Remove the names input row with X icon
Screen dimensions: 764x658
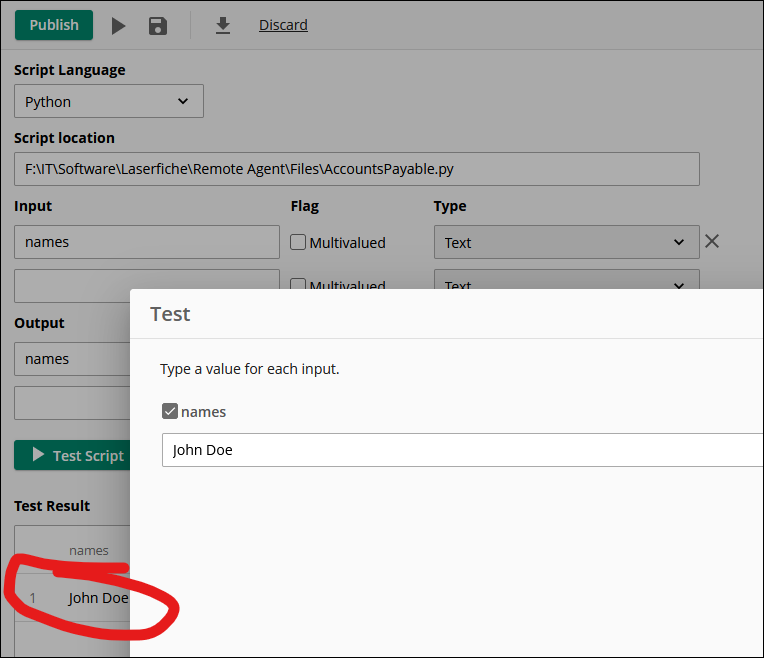click(712, 241)
